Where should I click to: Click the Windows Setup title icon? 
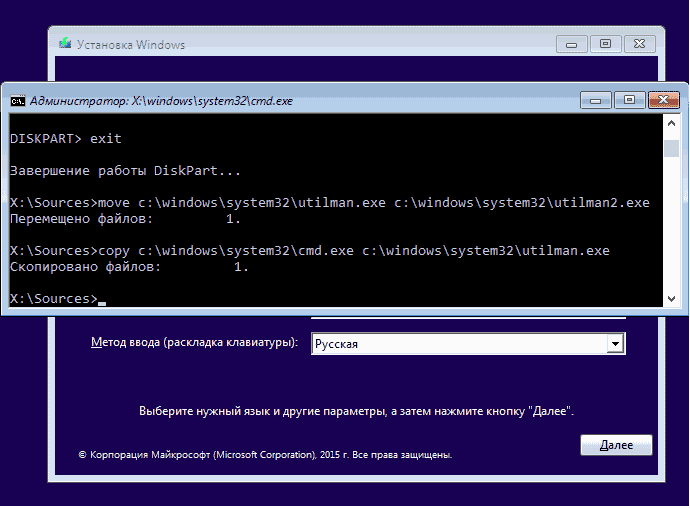65,43
